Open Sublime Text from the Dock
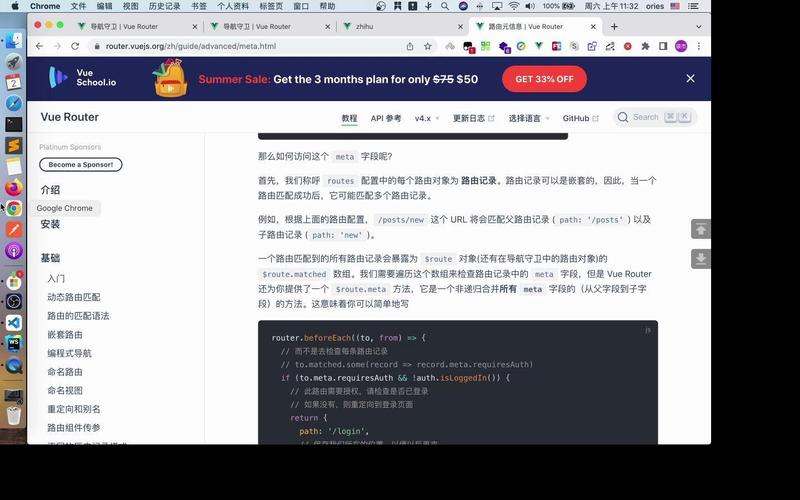Screen dimensions: 800x500 click(x=14, y=145)
